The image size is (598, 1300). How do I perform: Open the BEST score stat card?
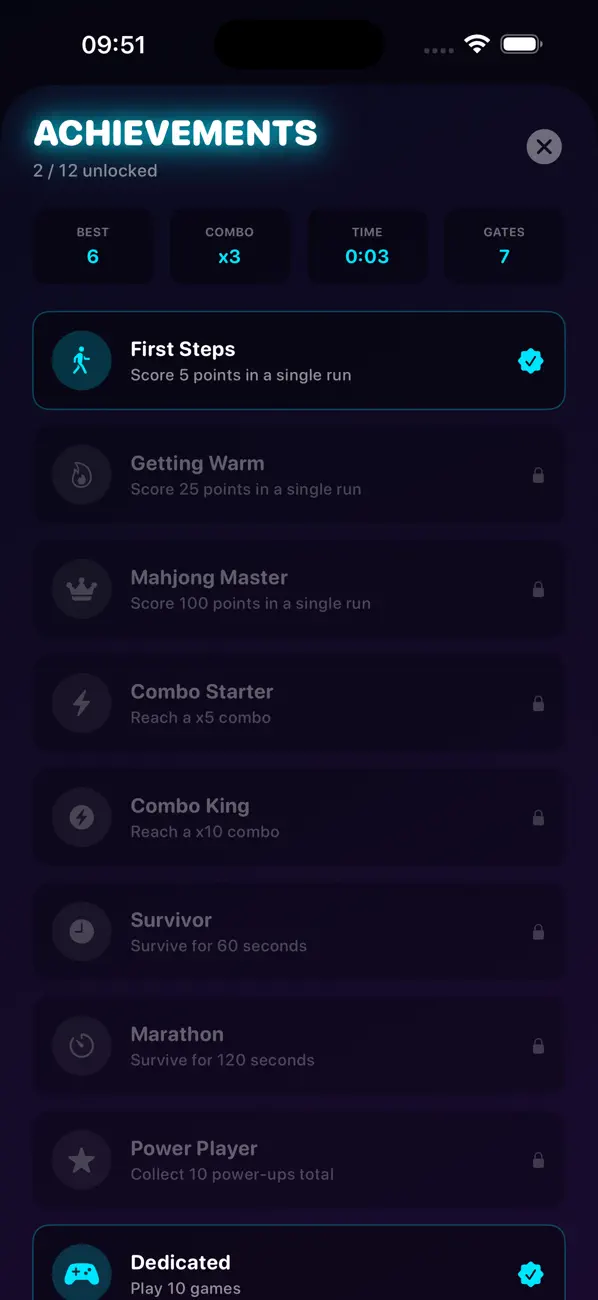click(x=93, y=245)
